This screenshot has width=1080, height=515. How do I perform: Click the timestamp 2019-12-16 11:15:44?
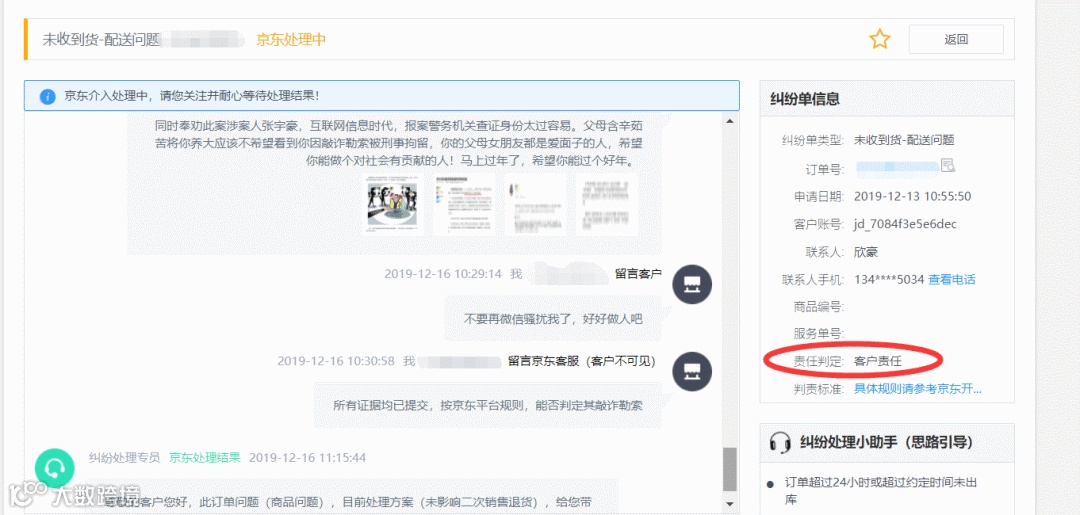307,457
